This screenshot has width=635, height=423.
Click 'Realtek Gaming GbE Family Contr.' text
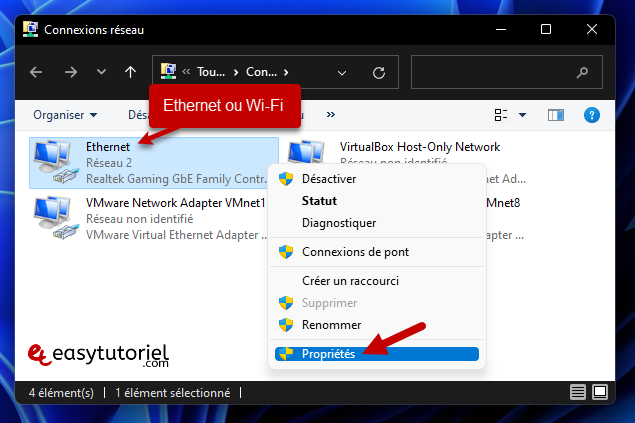click(176, 179)
